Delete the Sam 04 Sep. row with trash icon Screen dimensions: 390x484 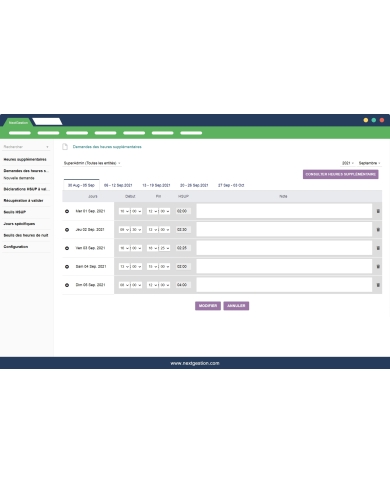[378, 267]
